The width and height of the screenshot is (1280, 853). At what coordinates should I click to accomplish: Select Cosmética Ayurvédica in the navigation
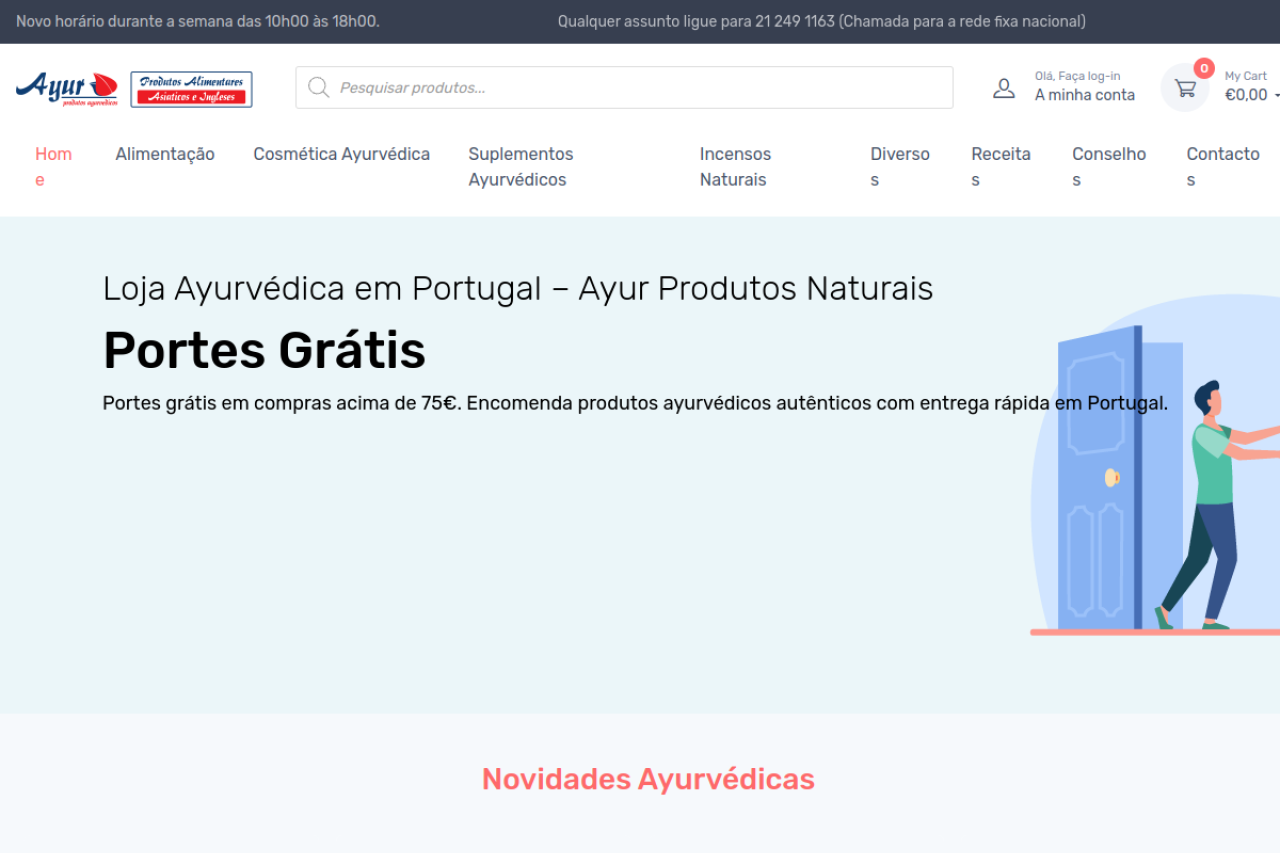pos(341,154)
